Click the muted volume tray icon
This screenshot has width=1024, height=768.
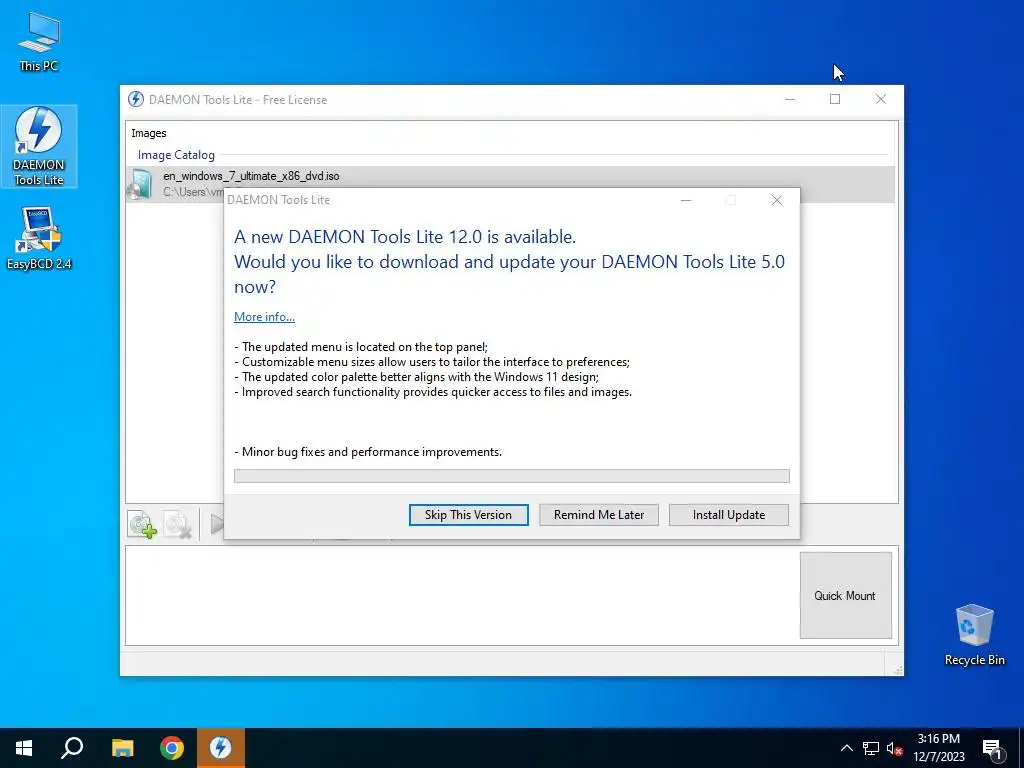[894, 748]
